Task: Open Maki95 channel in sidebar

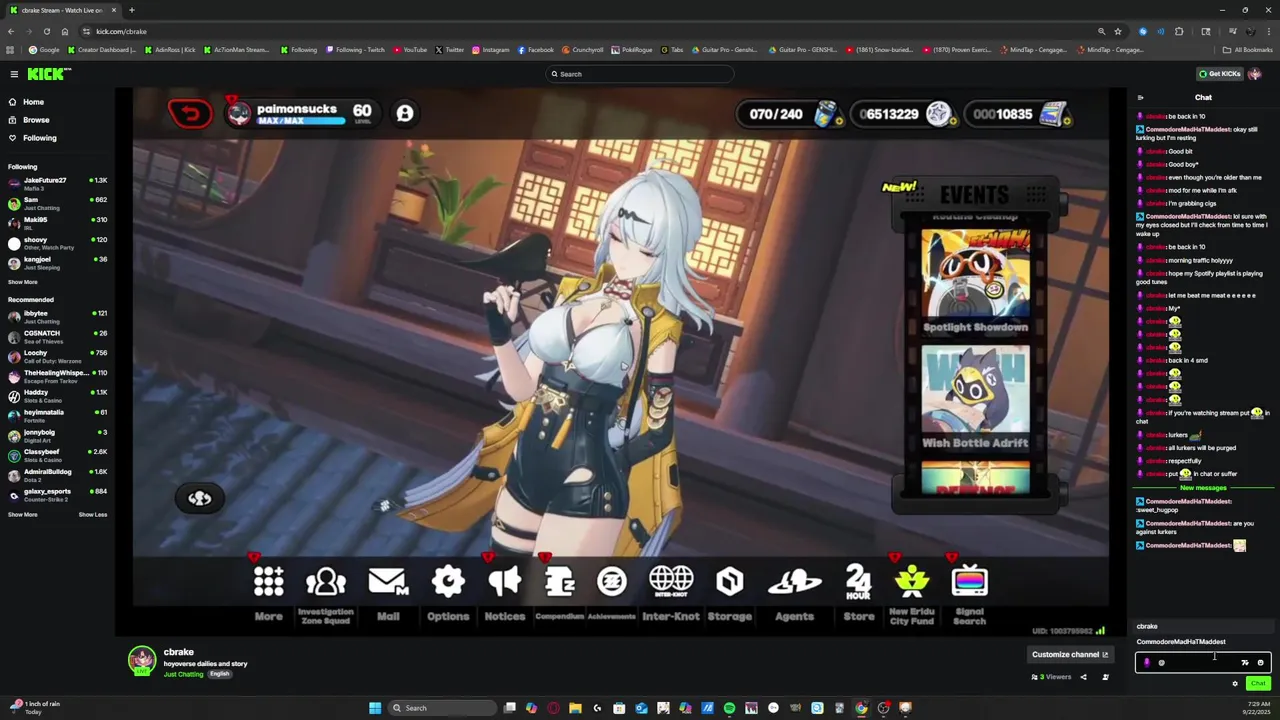Action: [x=58, y=223]
